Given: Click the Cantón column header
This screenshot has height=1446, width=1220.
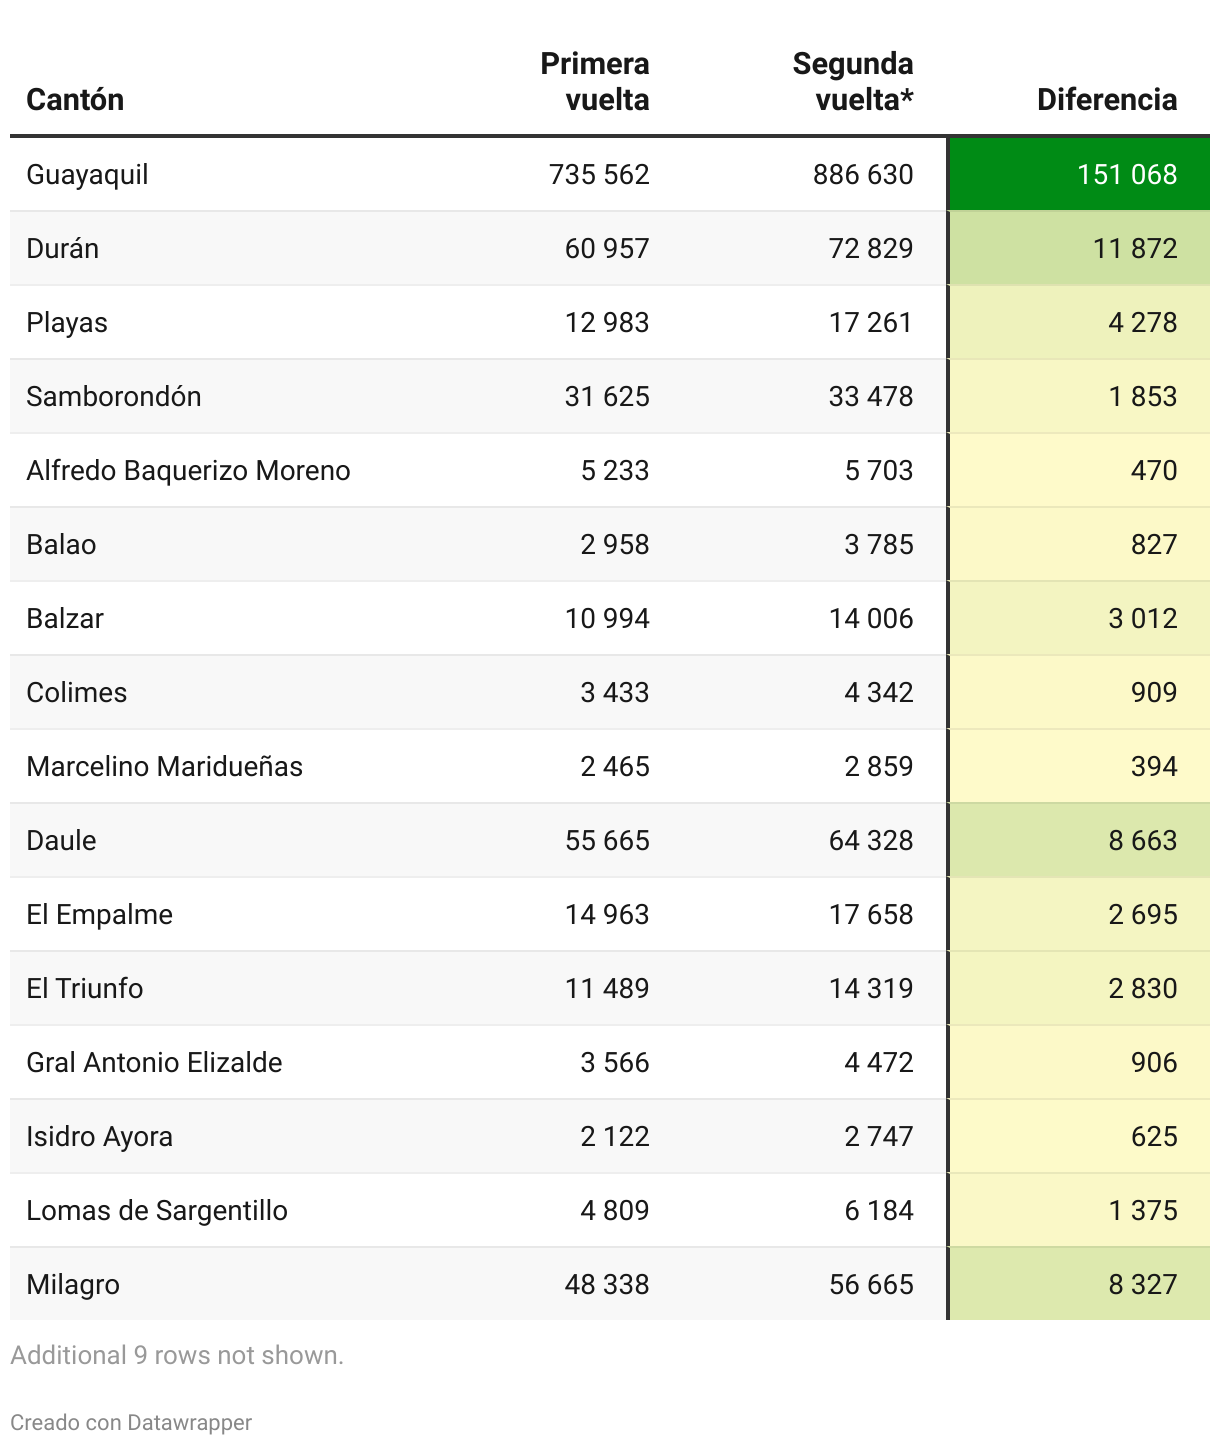Looking at the screenshot, I should point(75,99).
